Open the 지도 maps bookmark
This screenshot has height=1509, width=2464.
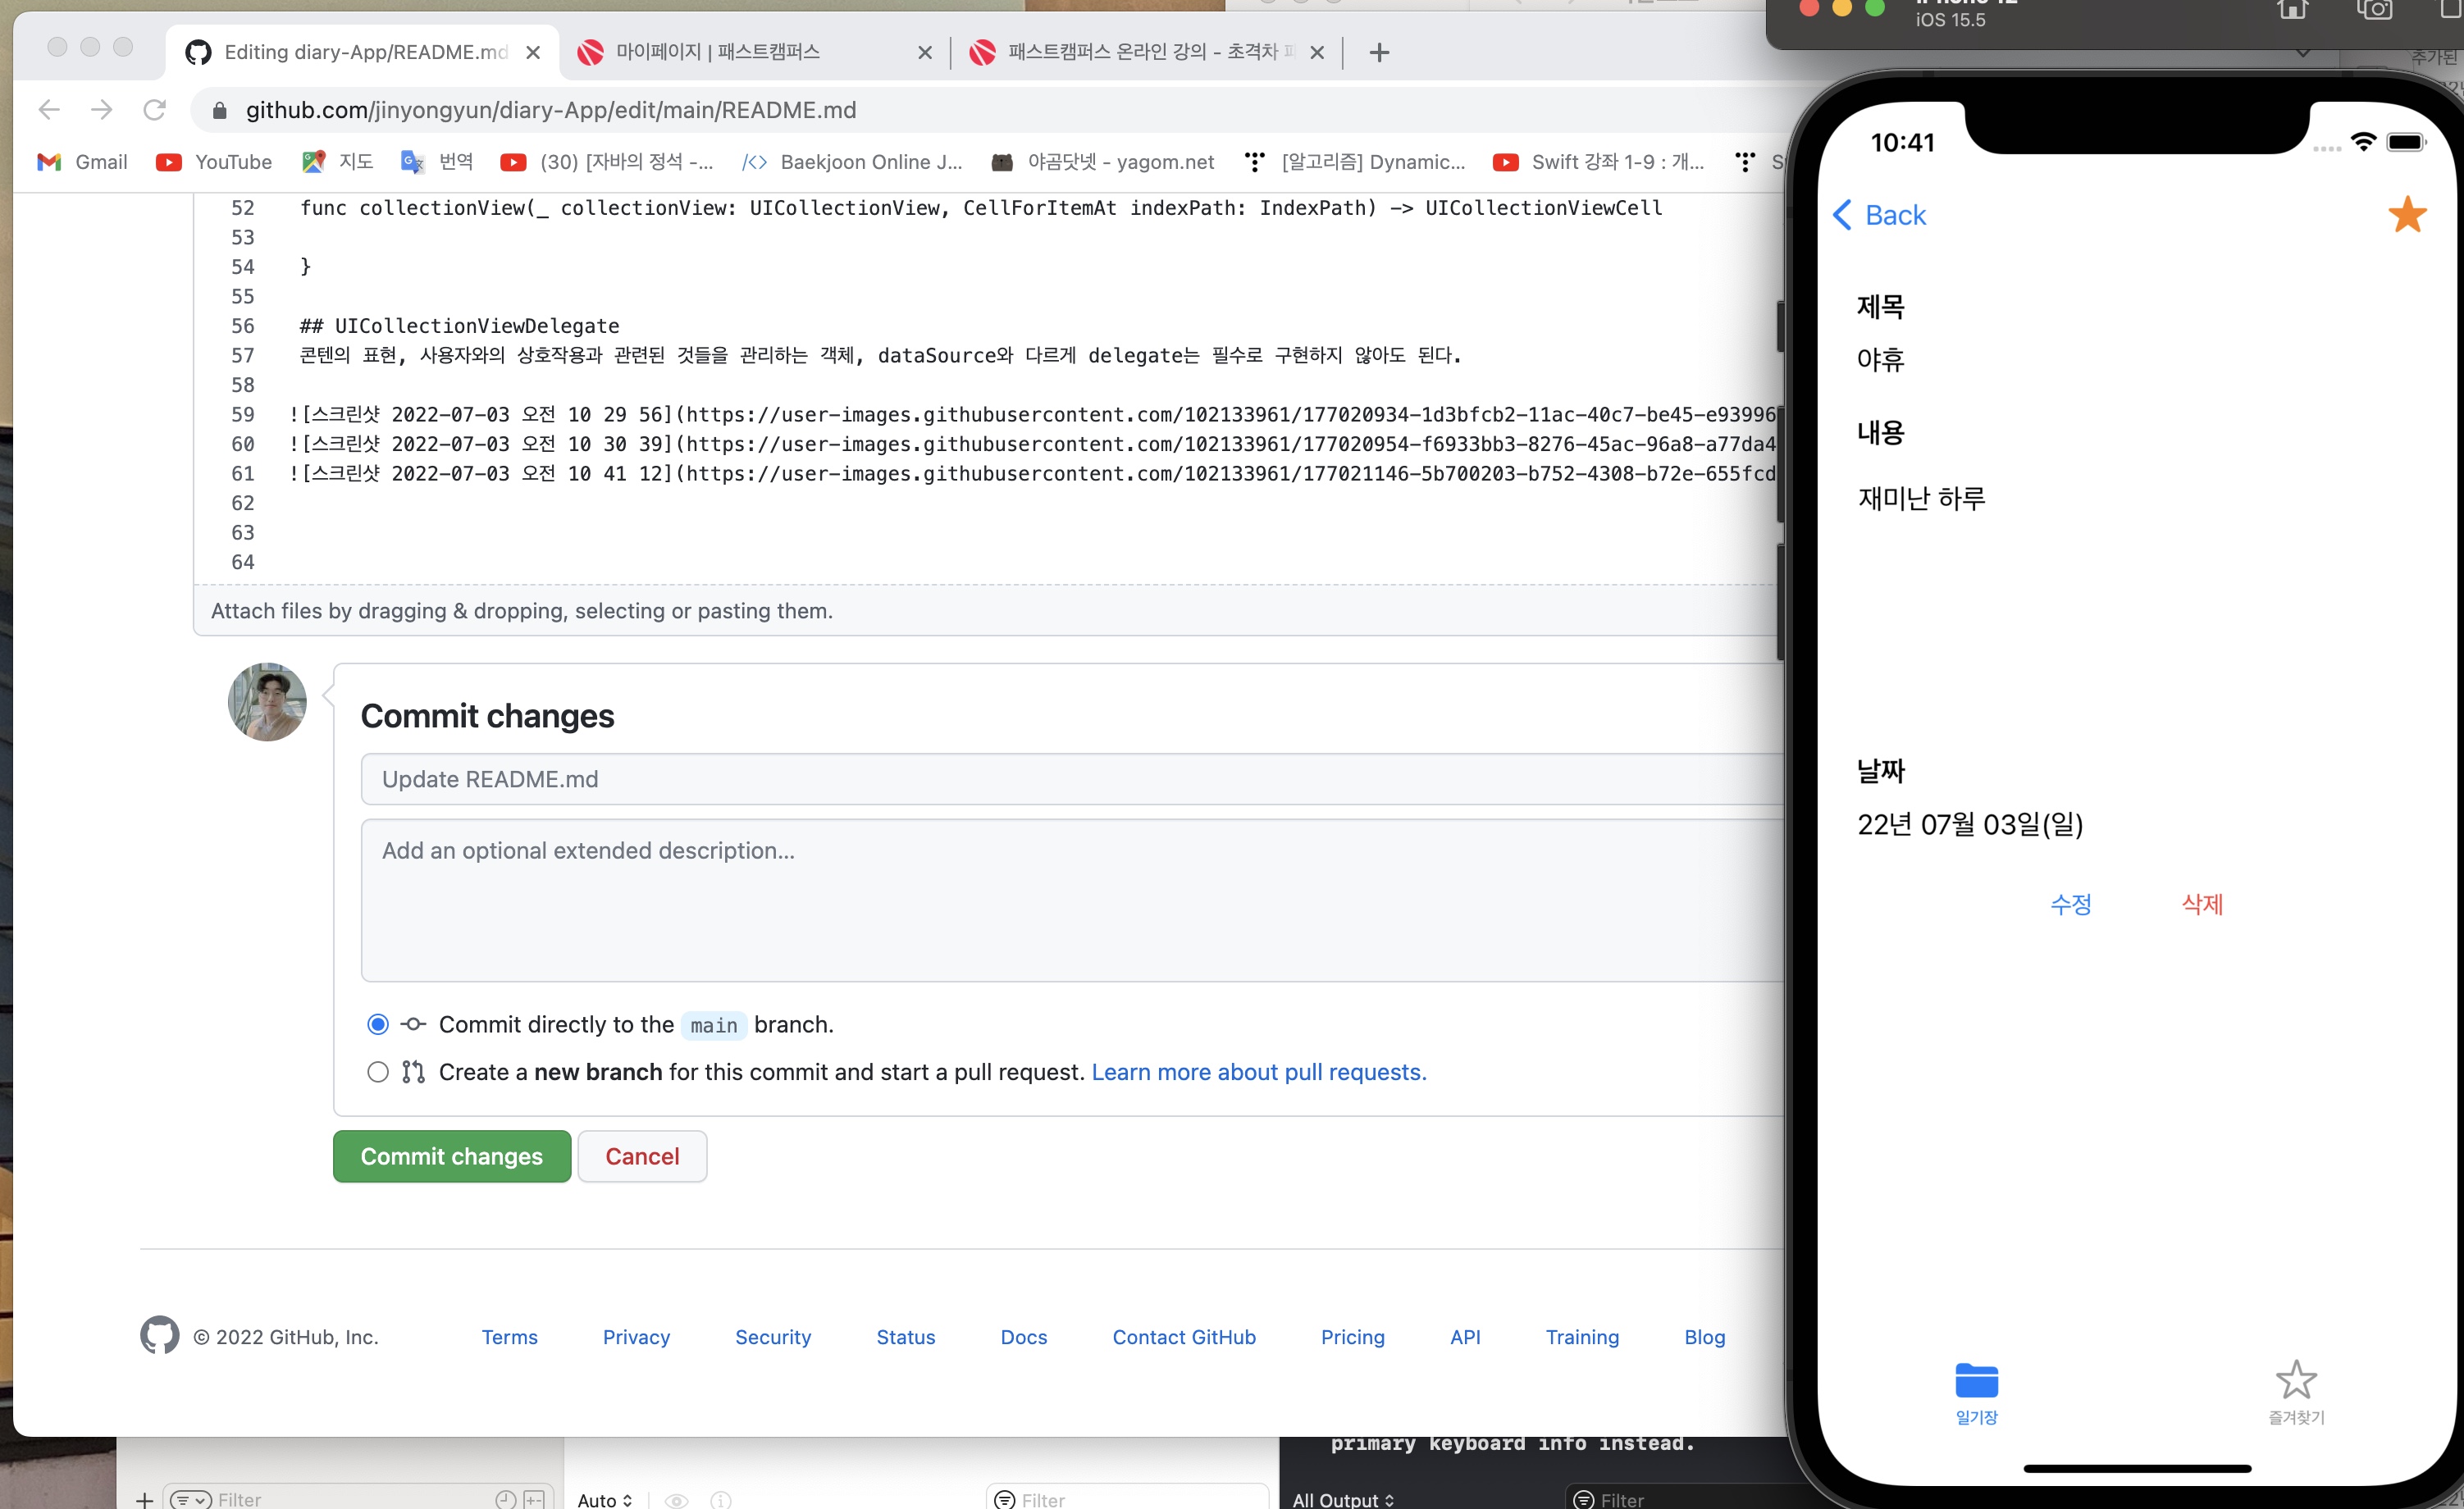[x=338, y=162]
